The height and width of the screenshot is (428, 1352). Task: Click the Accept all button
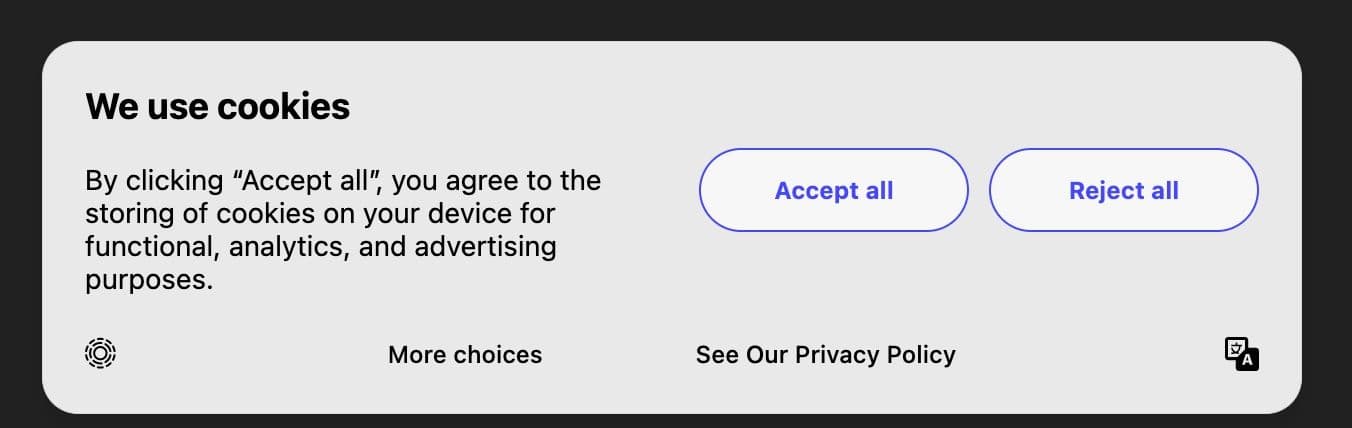(x=833, y=190)
